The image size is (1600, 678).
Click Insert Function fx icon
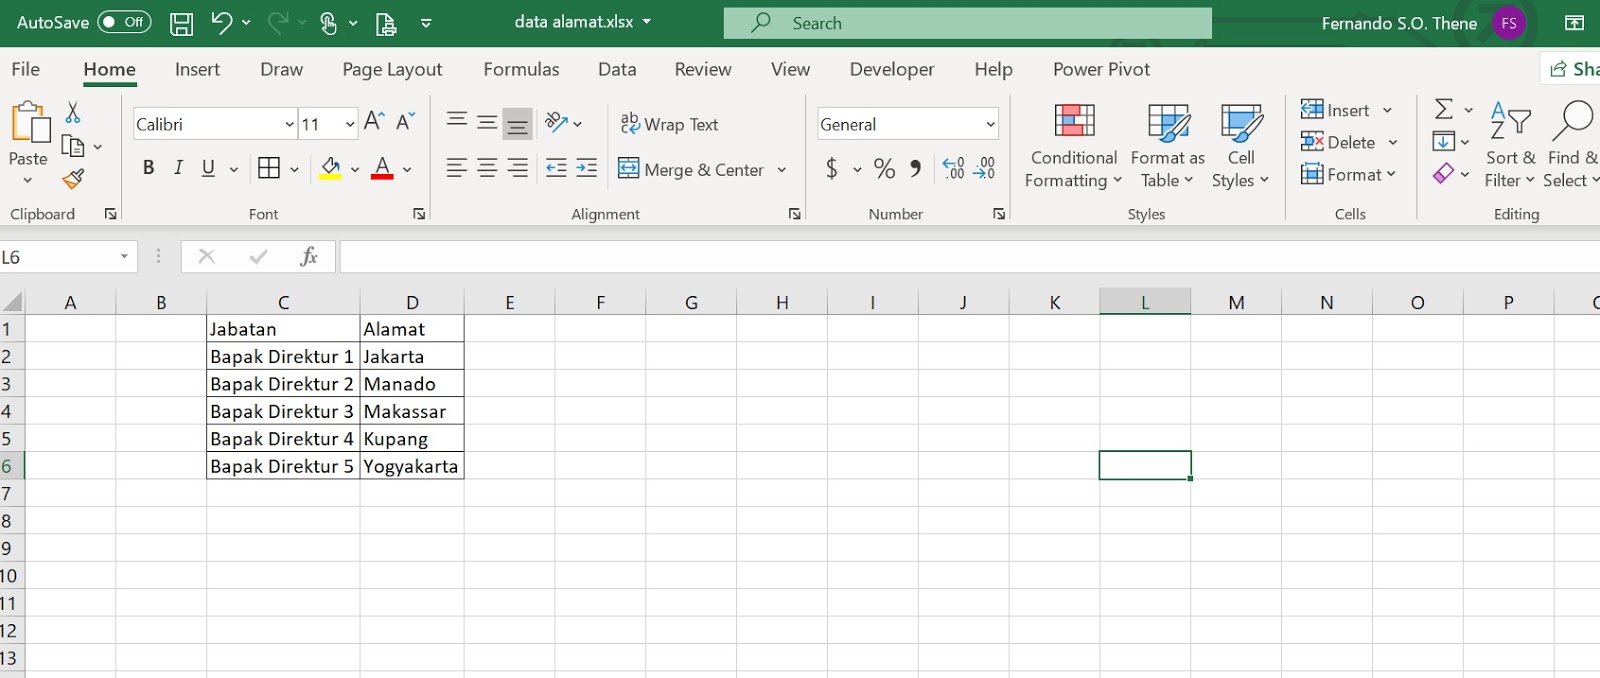click(309, 257)
